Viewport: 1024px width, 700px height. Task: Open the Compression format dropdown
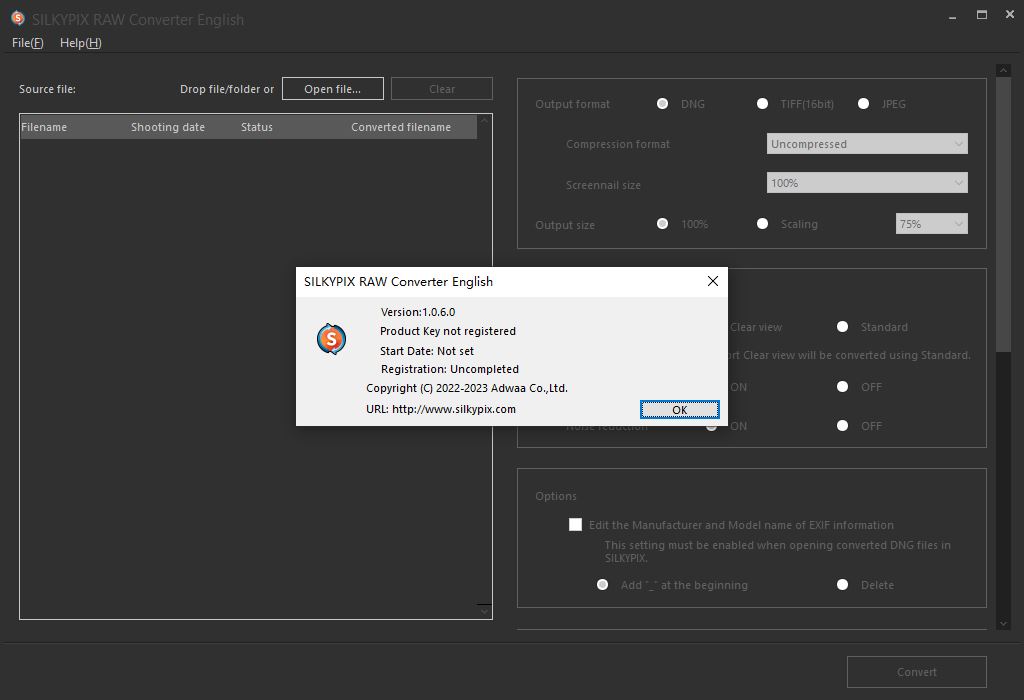coord(866,143)
